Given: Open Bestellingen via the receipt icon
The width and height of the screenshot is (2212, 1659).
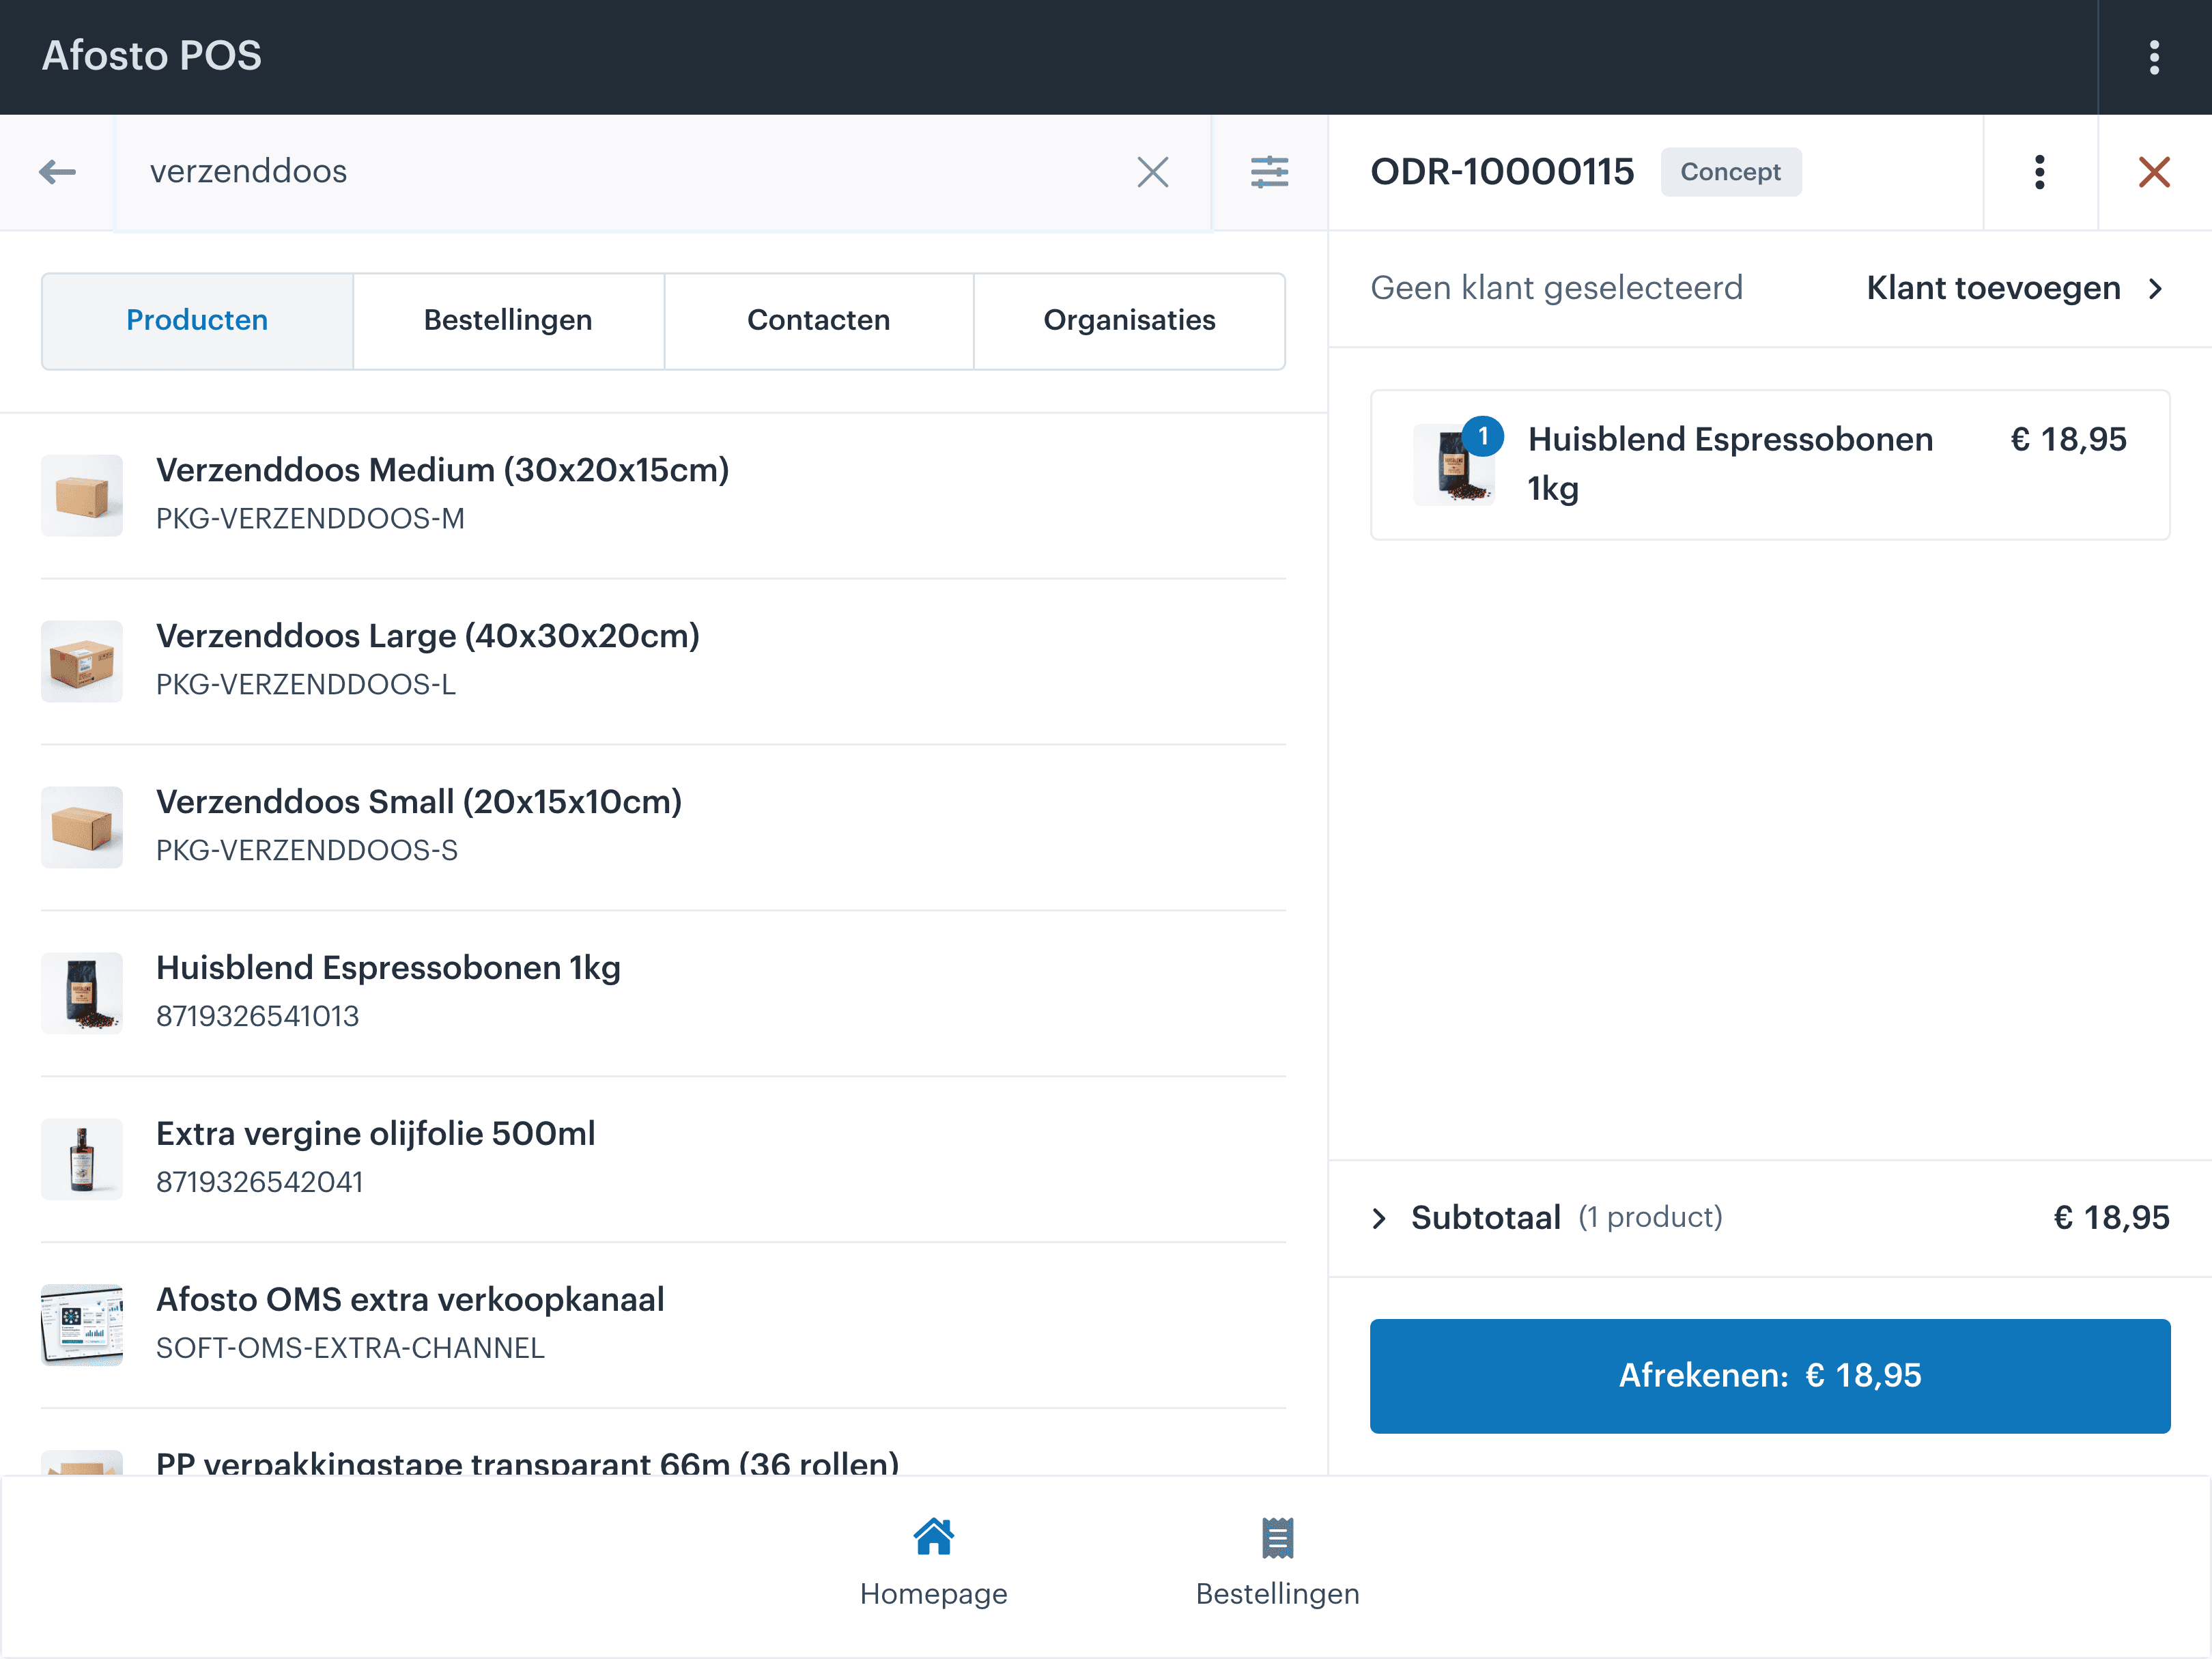Looking at the screenshot, I should tap(1277, 1538).
